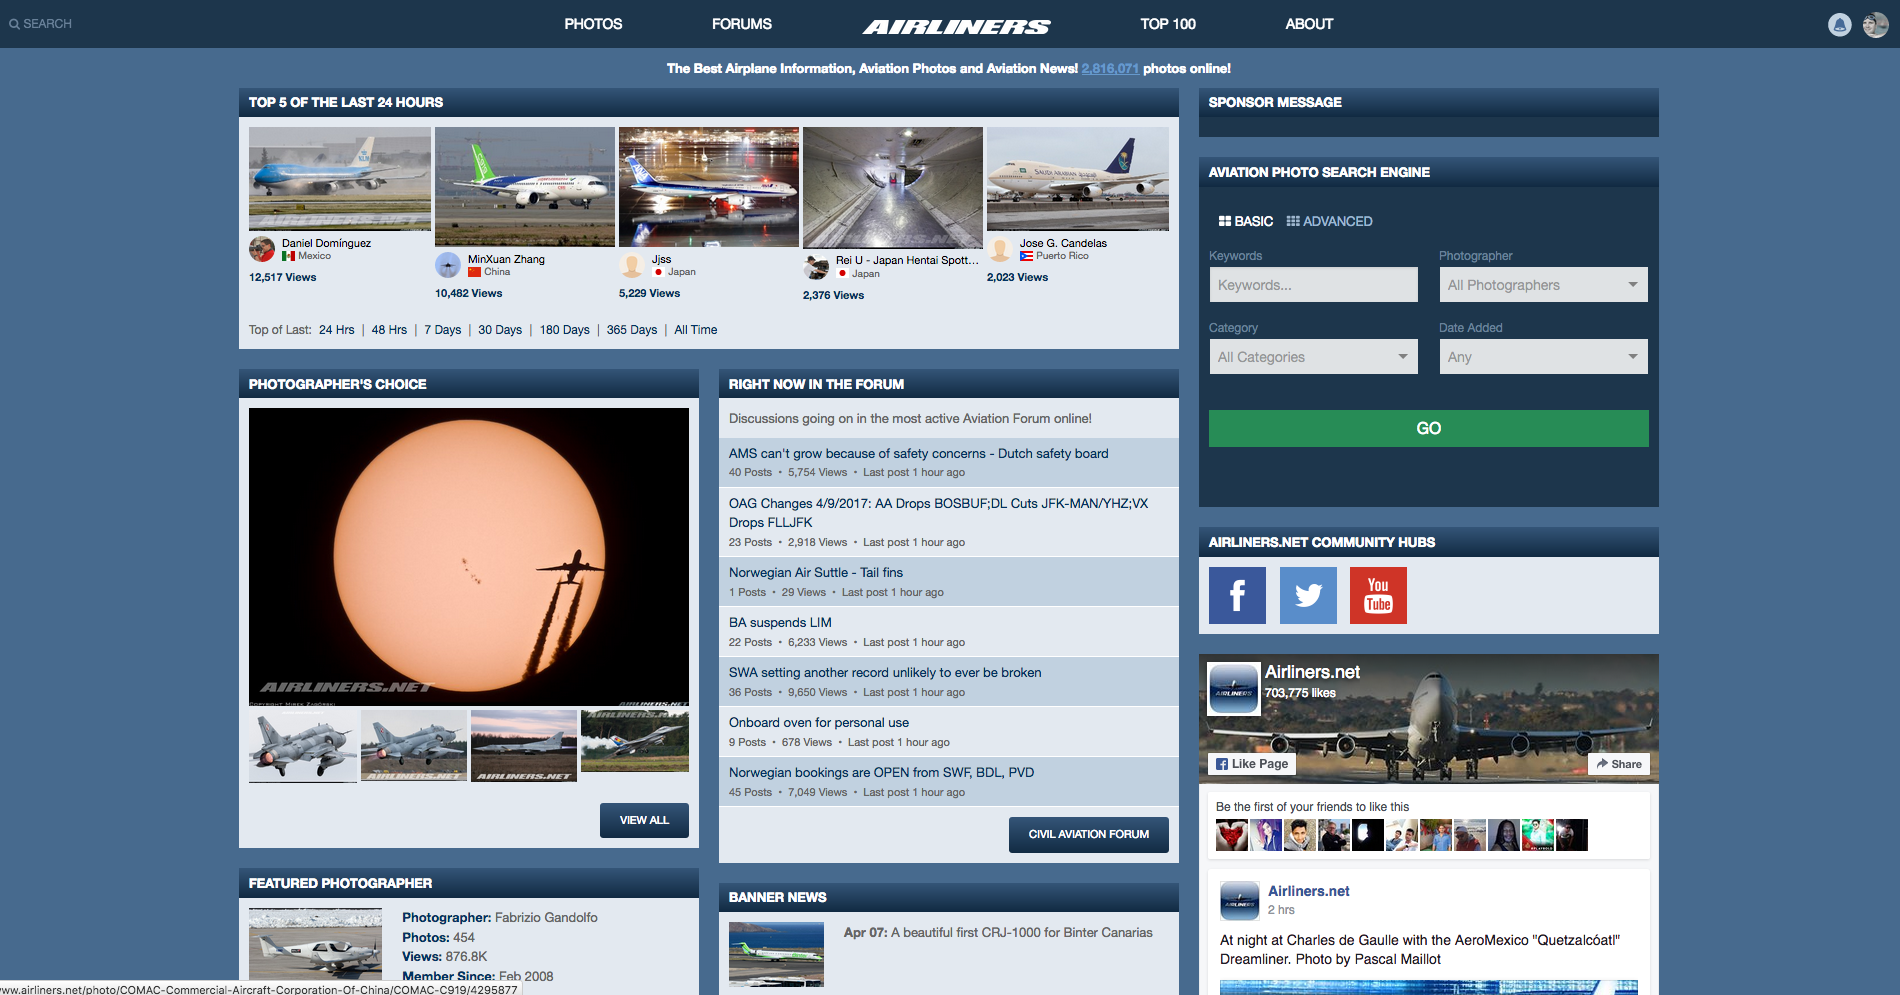The image size is (1900, 995).
Task: Select the 48 Hrs top filter
Action: click(x=389, y=330)
